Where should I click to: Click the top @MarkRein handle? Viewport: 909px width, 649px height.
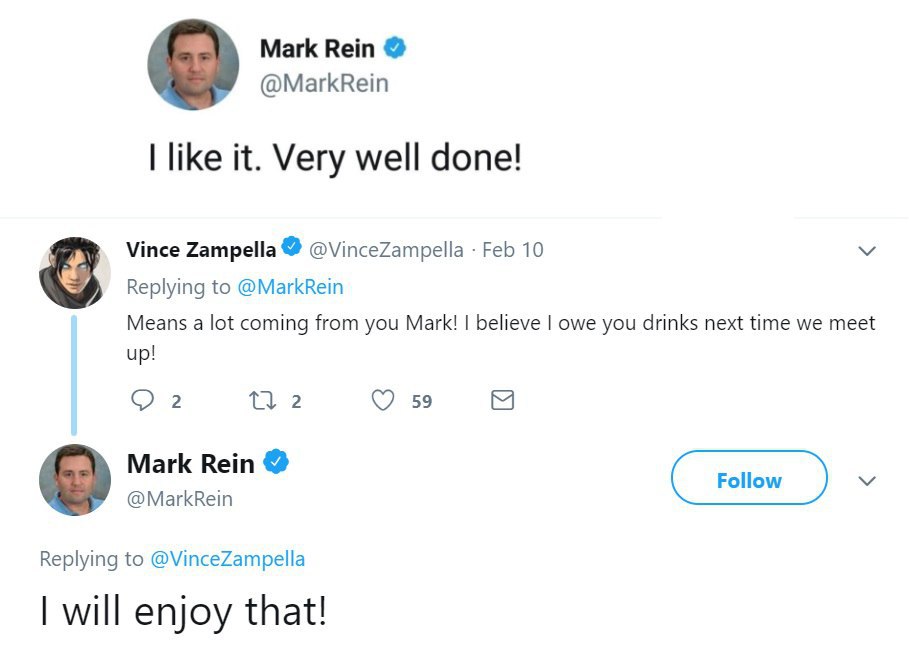tap(323, 84)
